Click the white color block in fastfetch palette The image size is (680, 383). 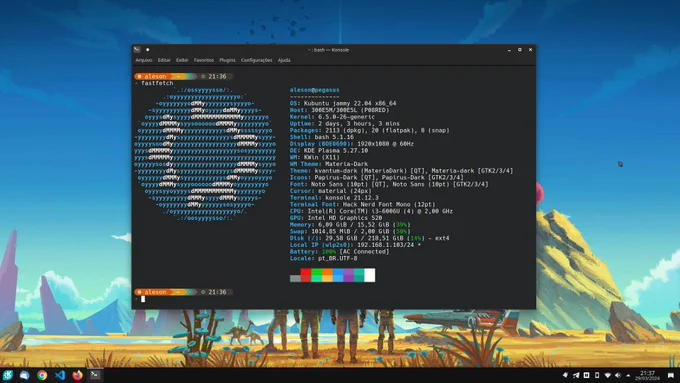(370, 275)
